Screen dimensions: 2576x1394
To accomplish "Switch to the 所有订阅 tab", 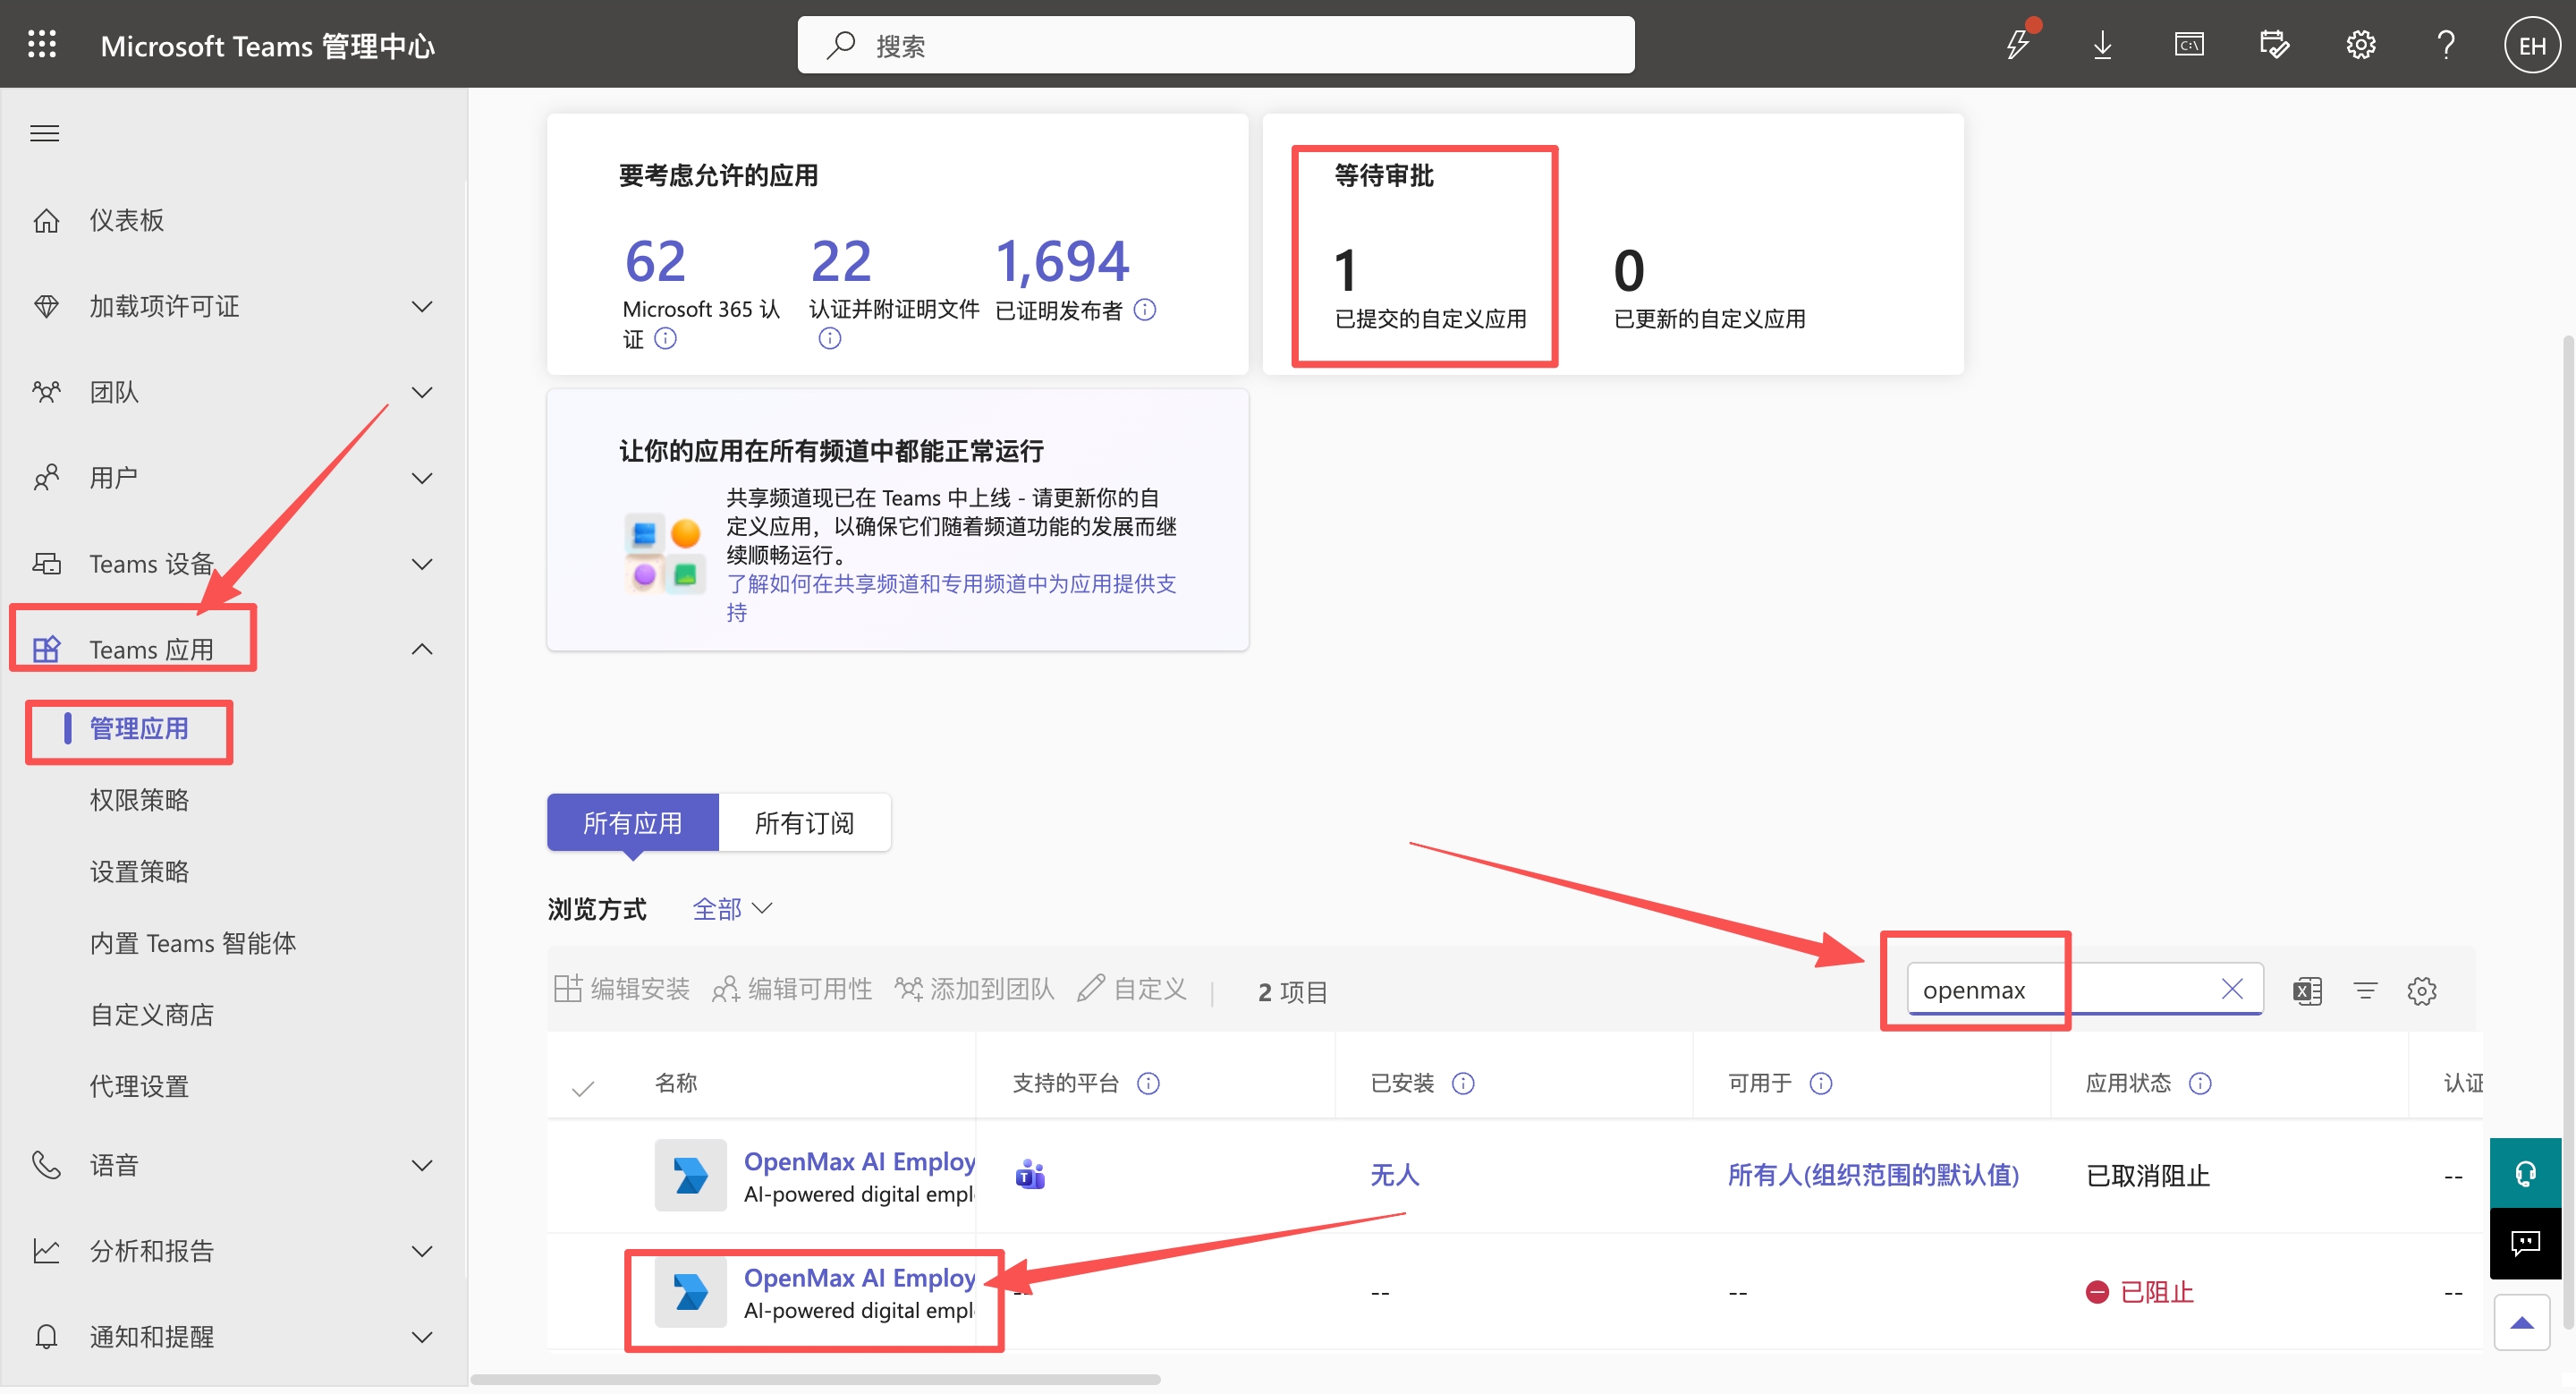I will coord(804,822).
